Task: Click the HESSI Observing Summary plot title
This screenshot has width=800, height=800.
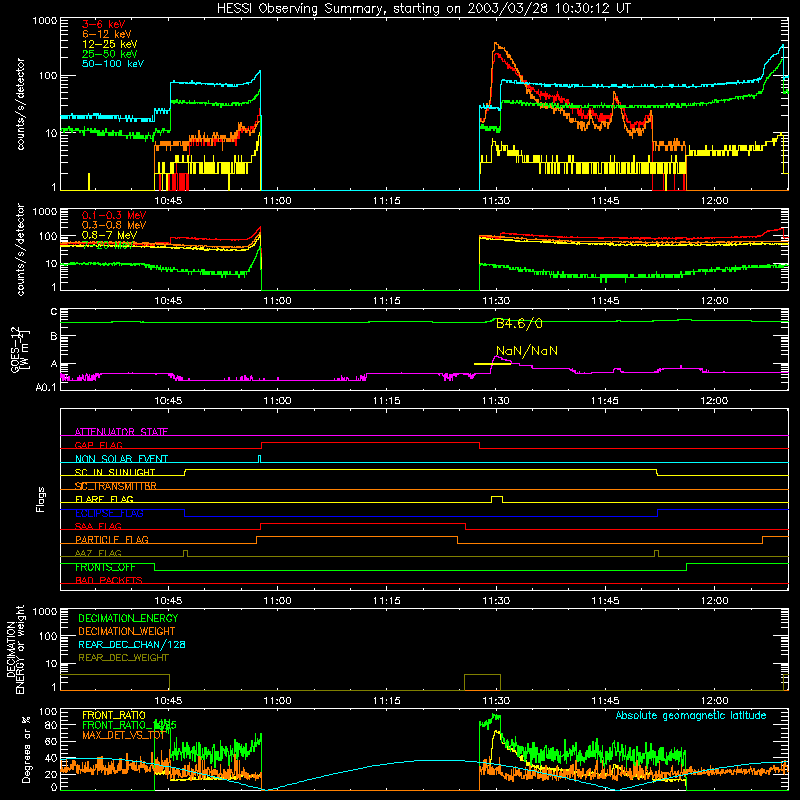Action: (x=424, y=9)
